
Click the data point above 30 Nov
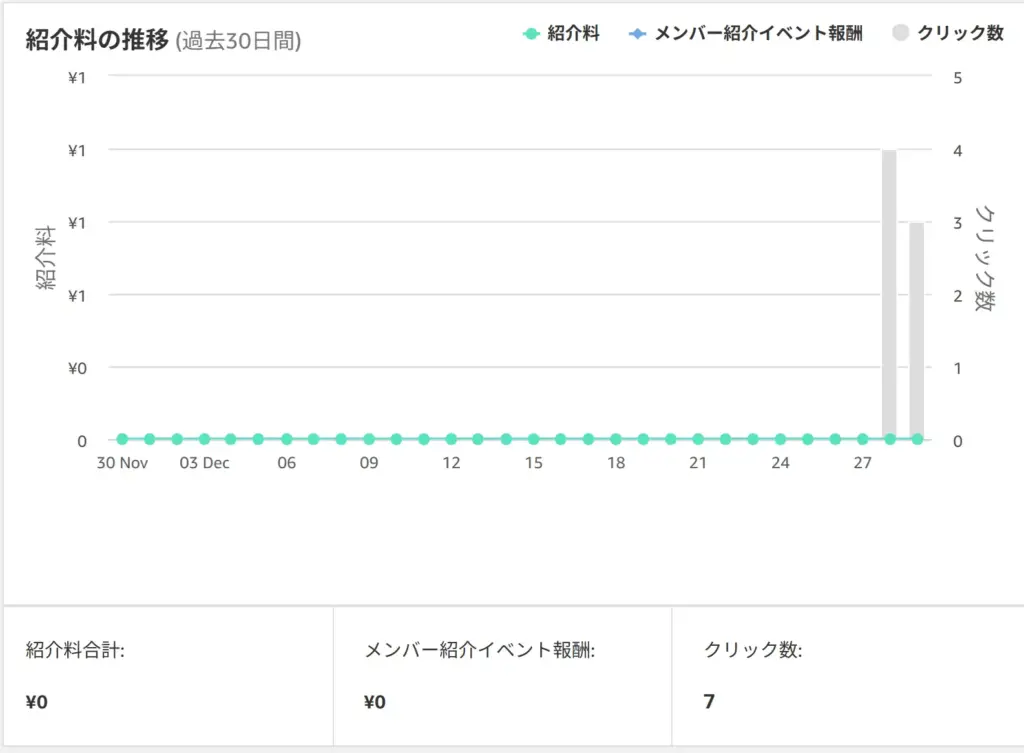(x=122, y=439)
